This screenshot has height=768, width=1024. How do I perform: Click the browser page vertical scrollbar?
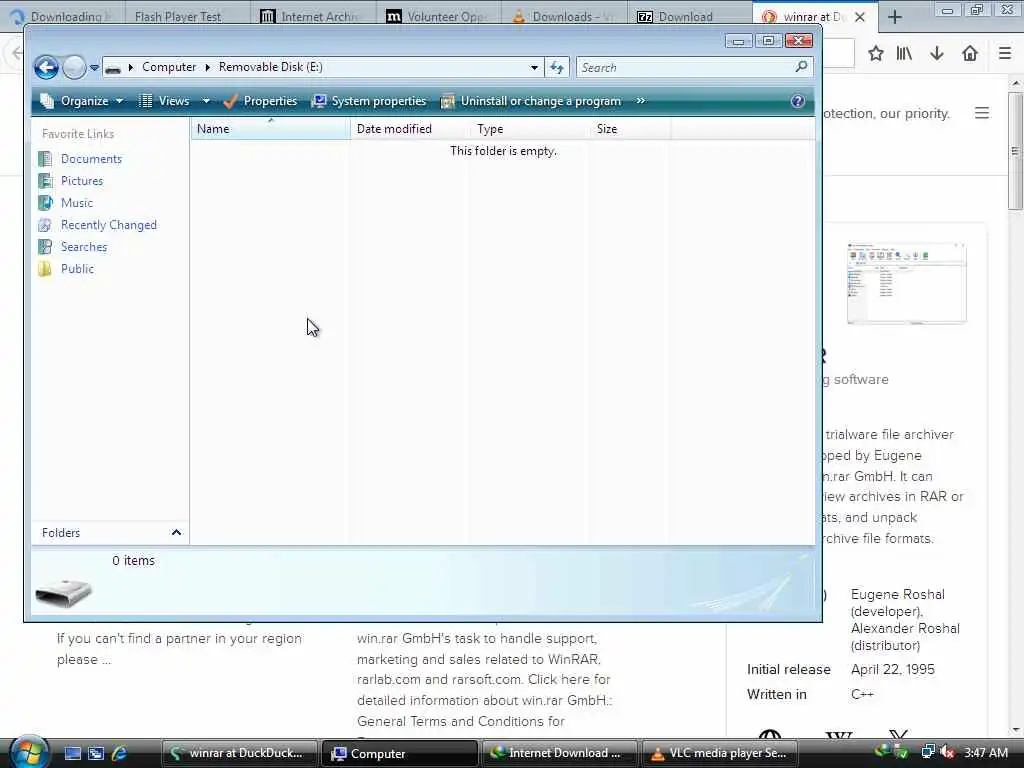[1016, 150]
